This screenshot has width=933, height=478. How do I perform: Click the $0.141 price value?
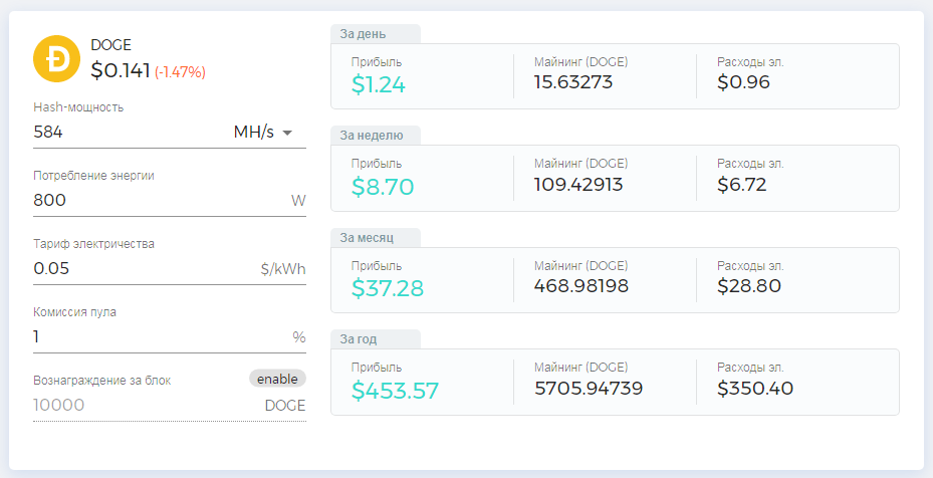point(120,70)
